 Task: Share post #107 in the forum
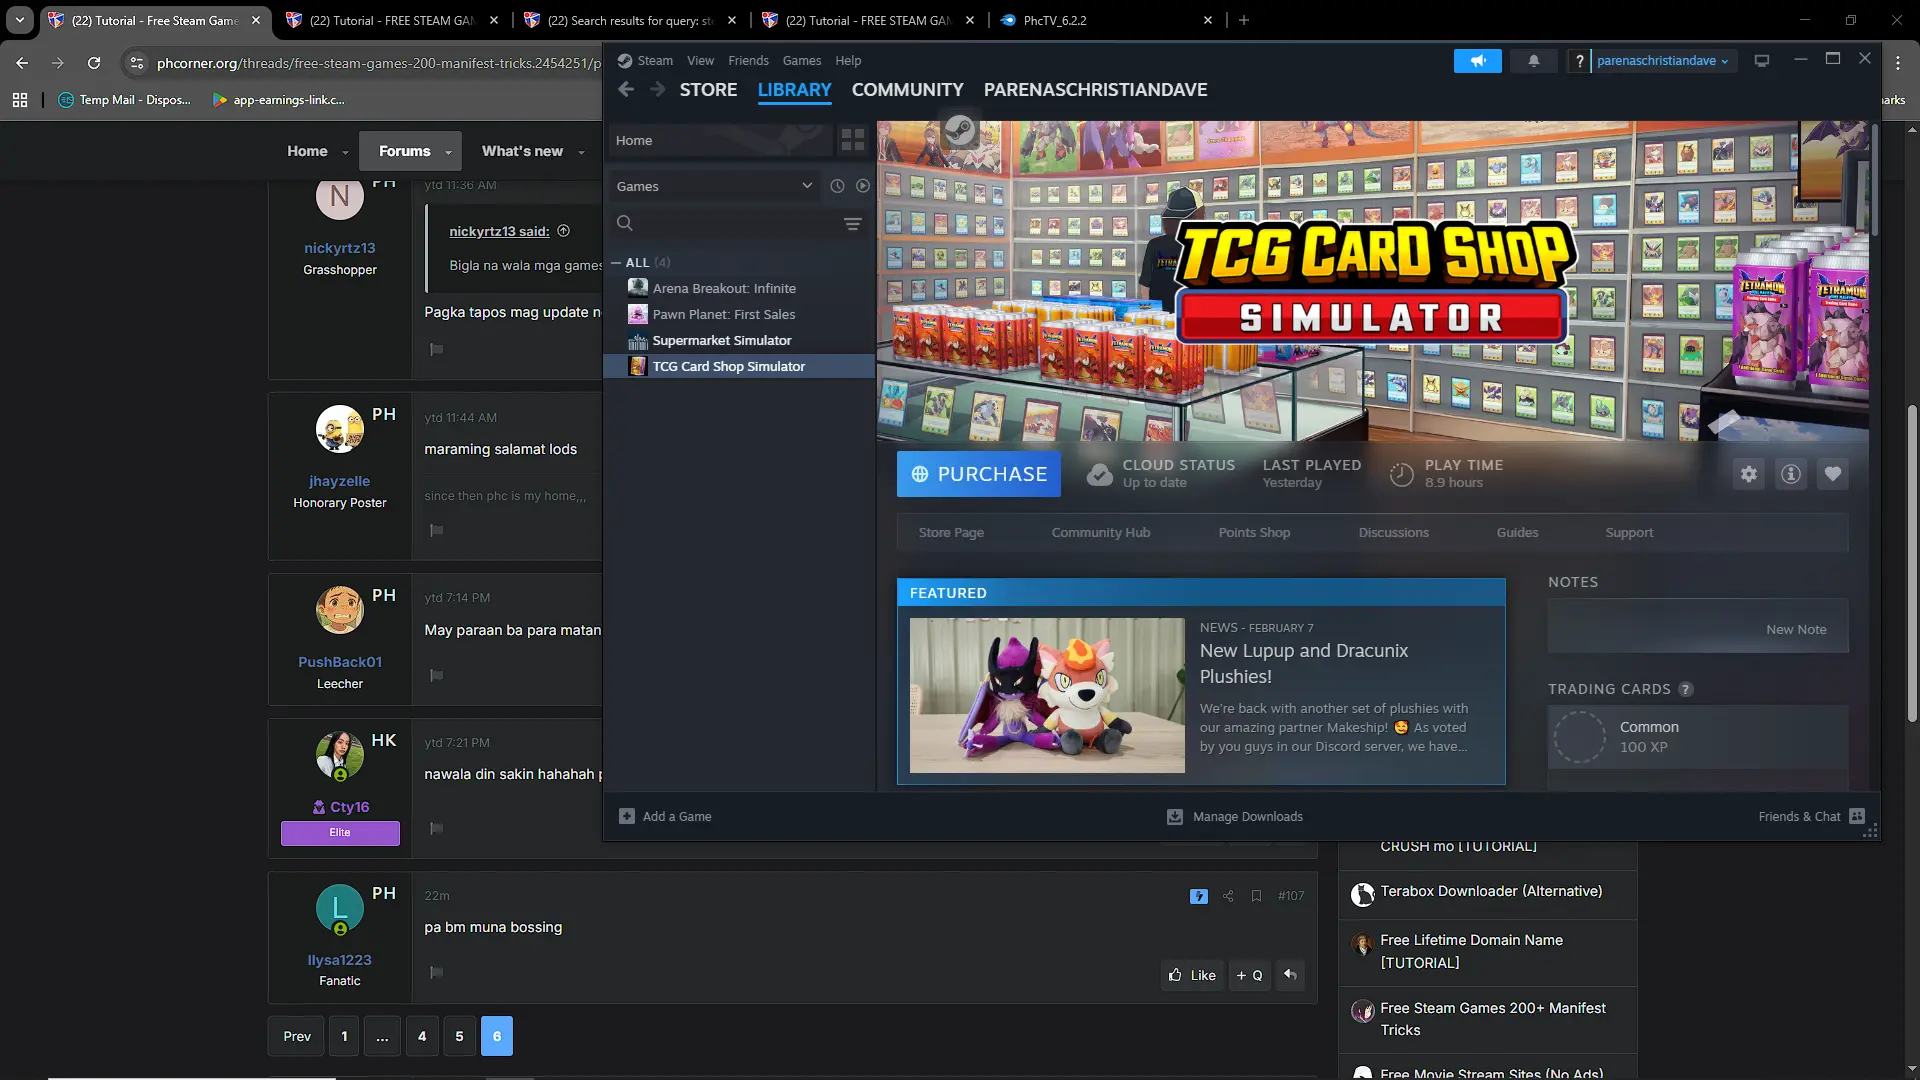(x=1228, y=896)
